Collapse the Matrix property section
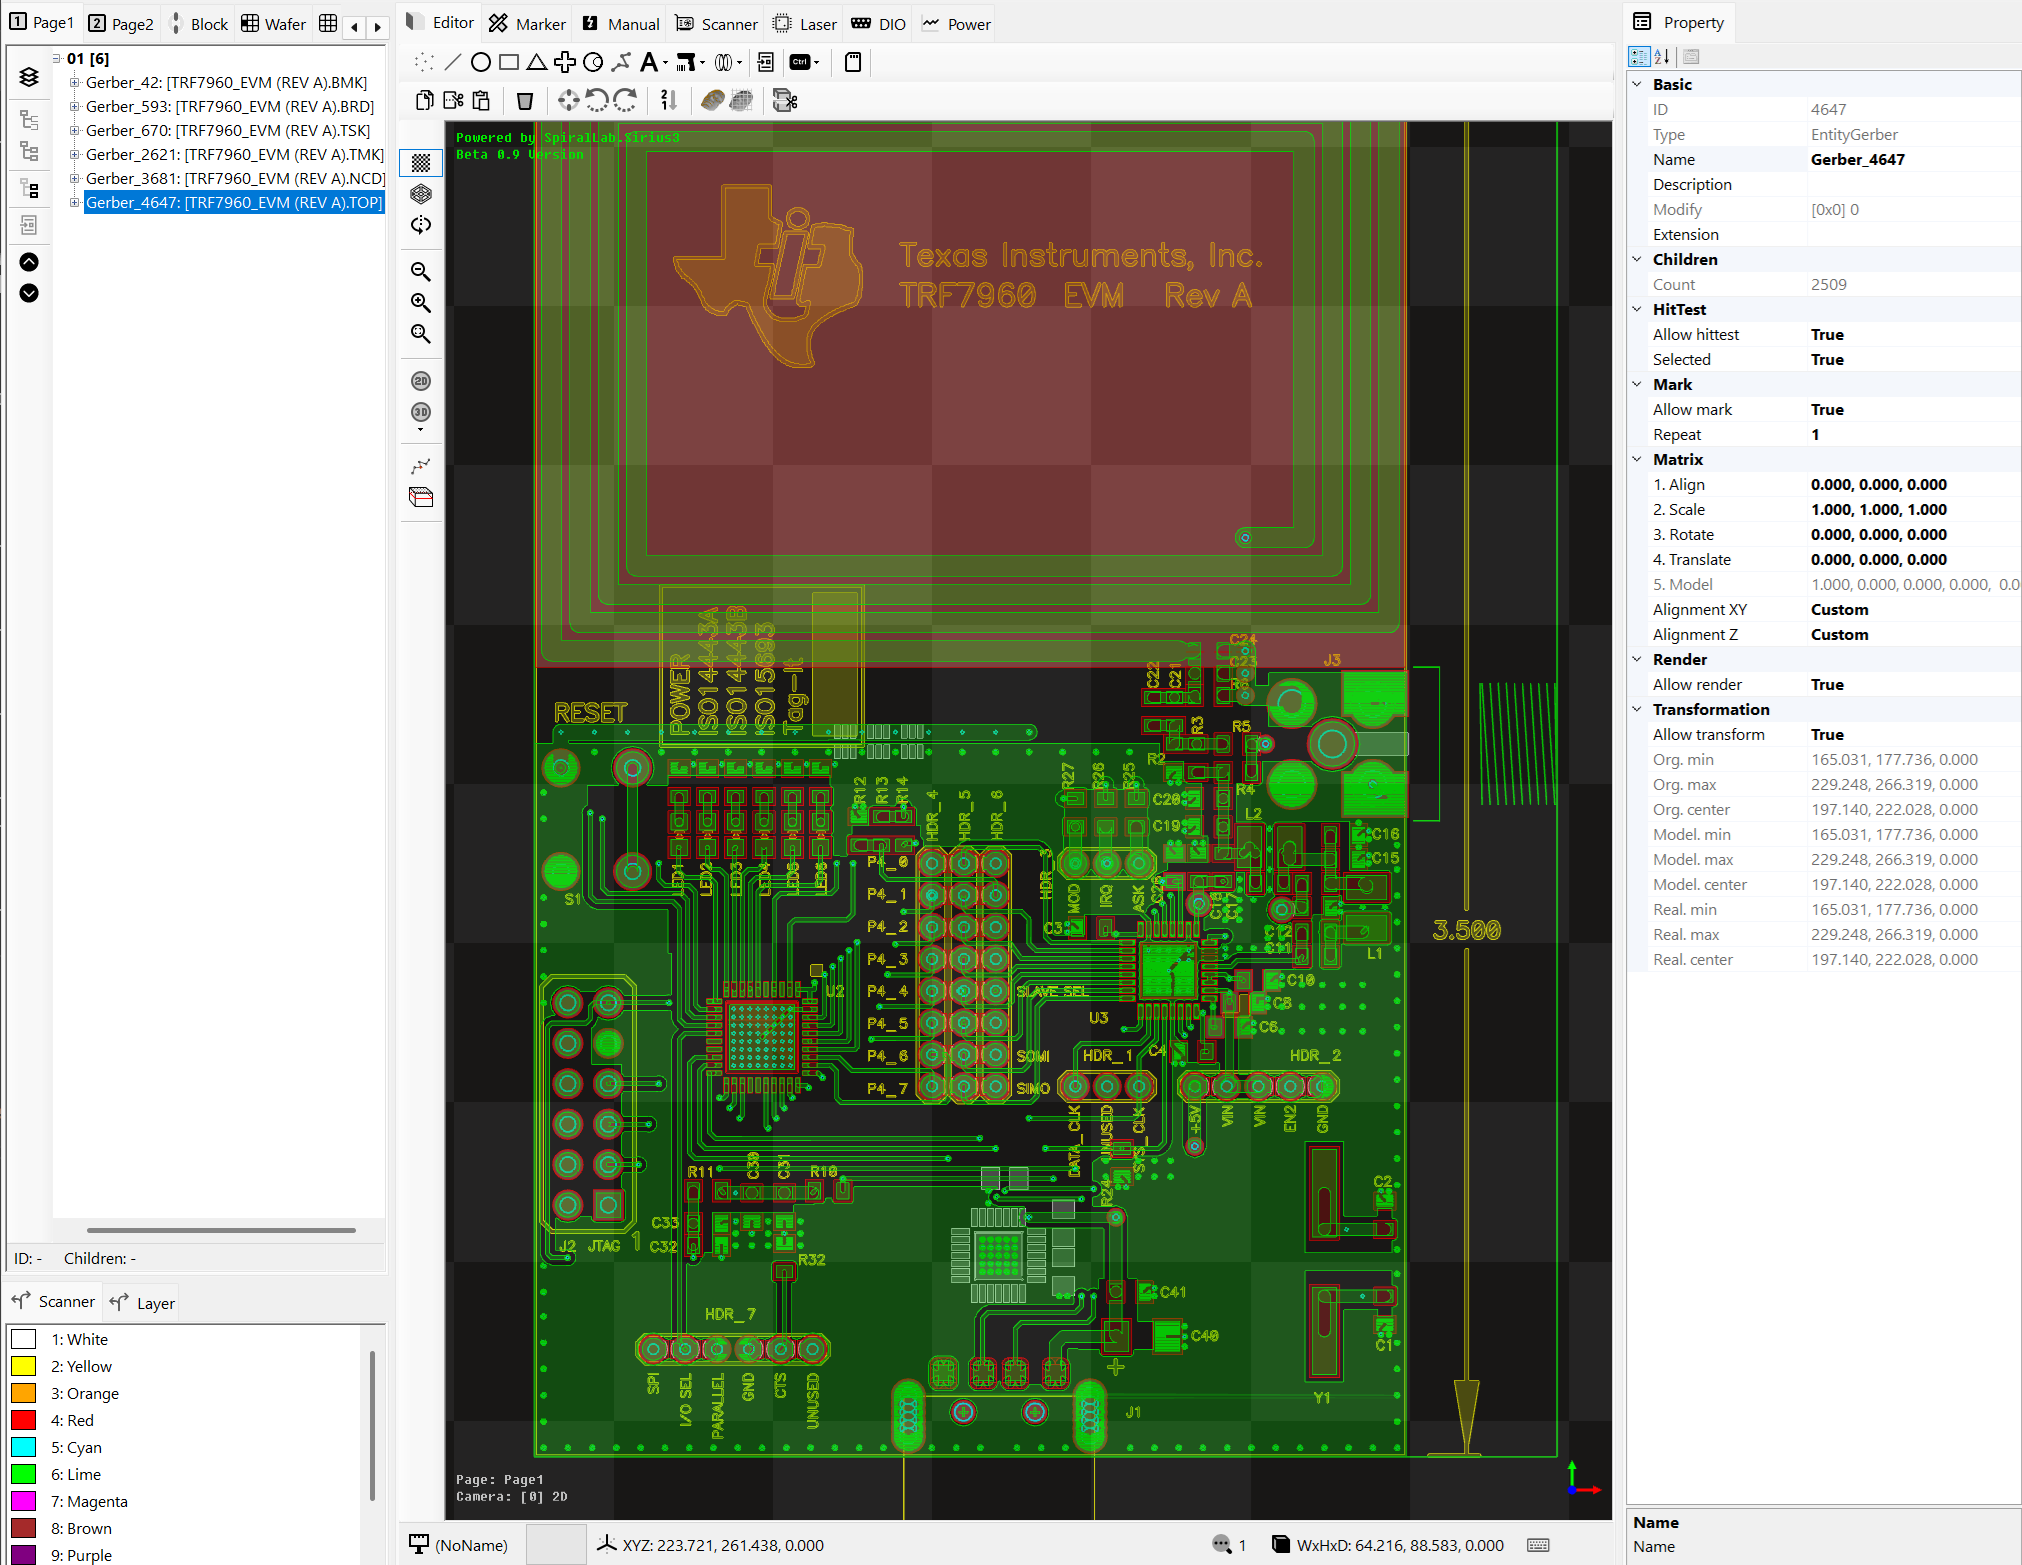 [1637, 460]
